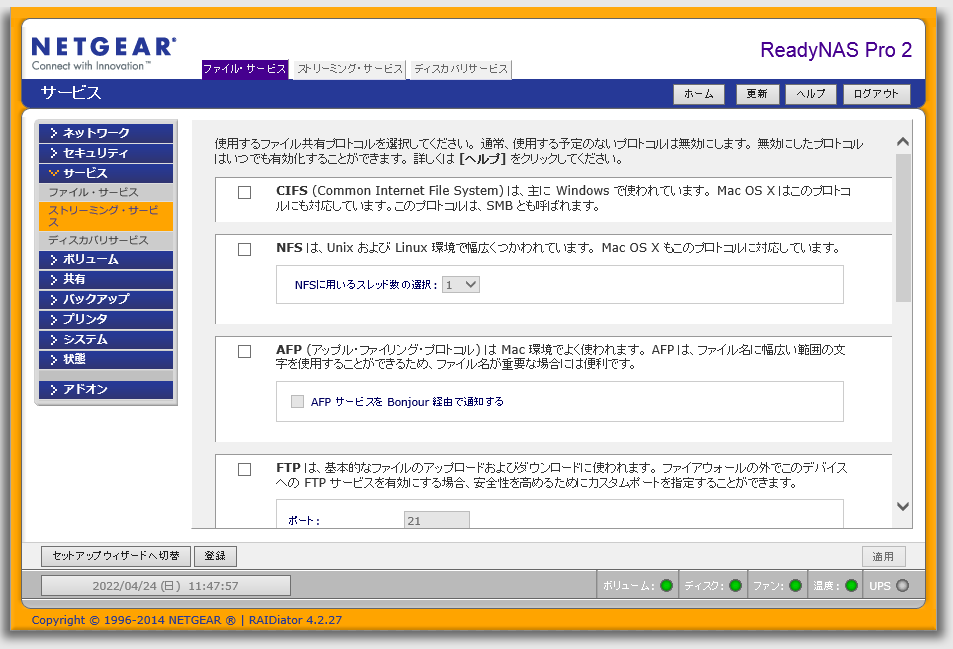Click the 温度 temperature status light
This screenshot has height=649, width=953.
pyautogui.click(x=849, y=584)
